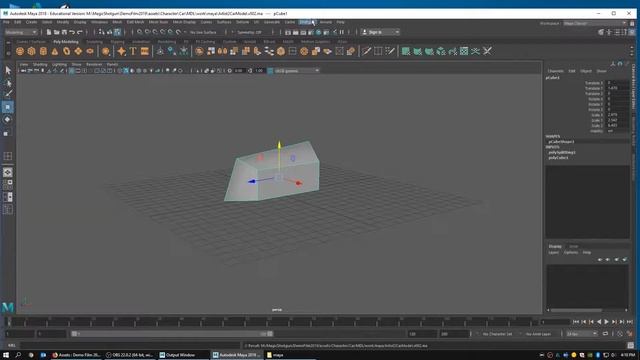Select pCubeShape1 under SHAPES
This screenshot has height=360, width=640.
pos(561,142)
